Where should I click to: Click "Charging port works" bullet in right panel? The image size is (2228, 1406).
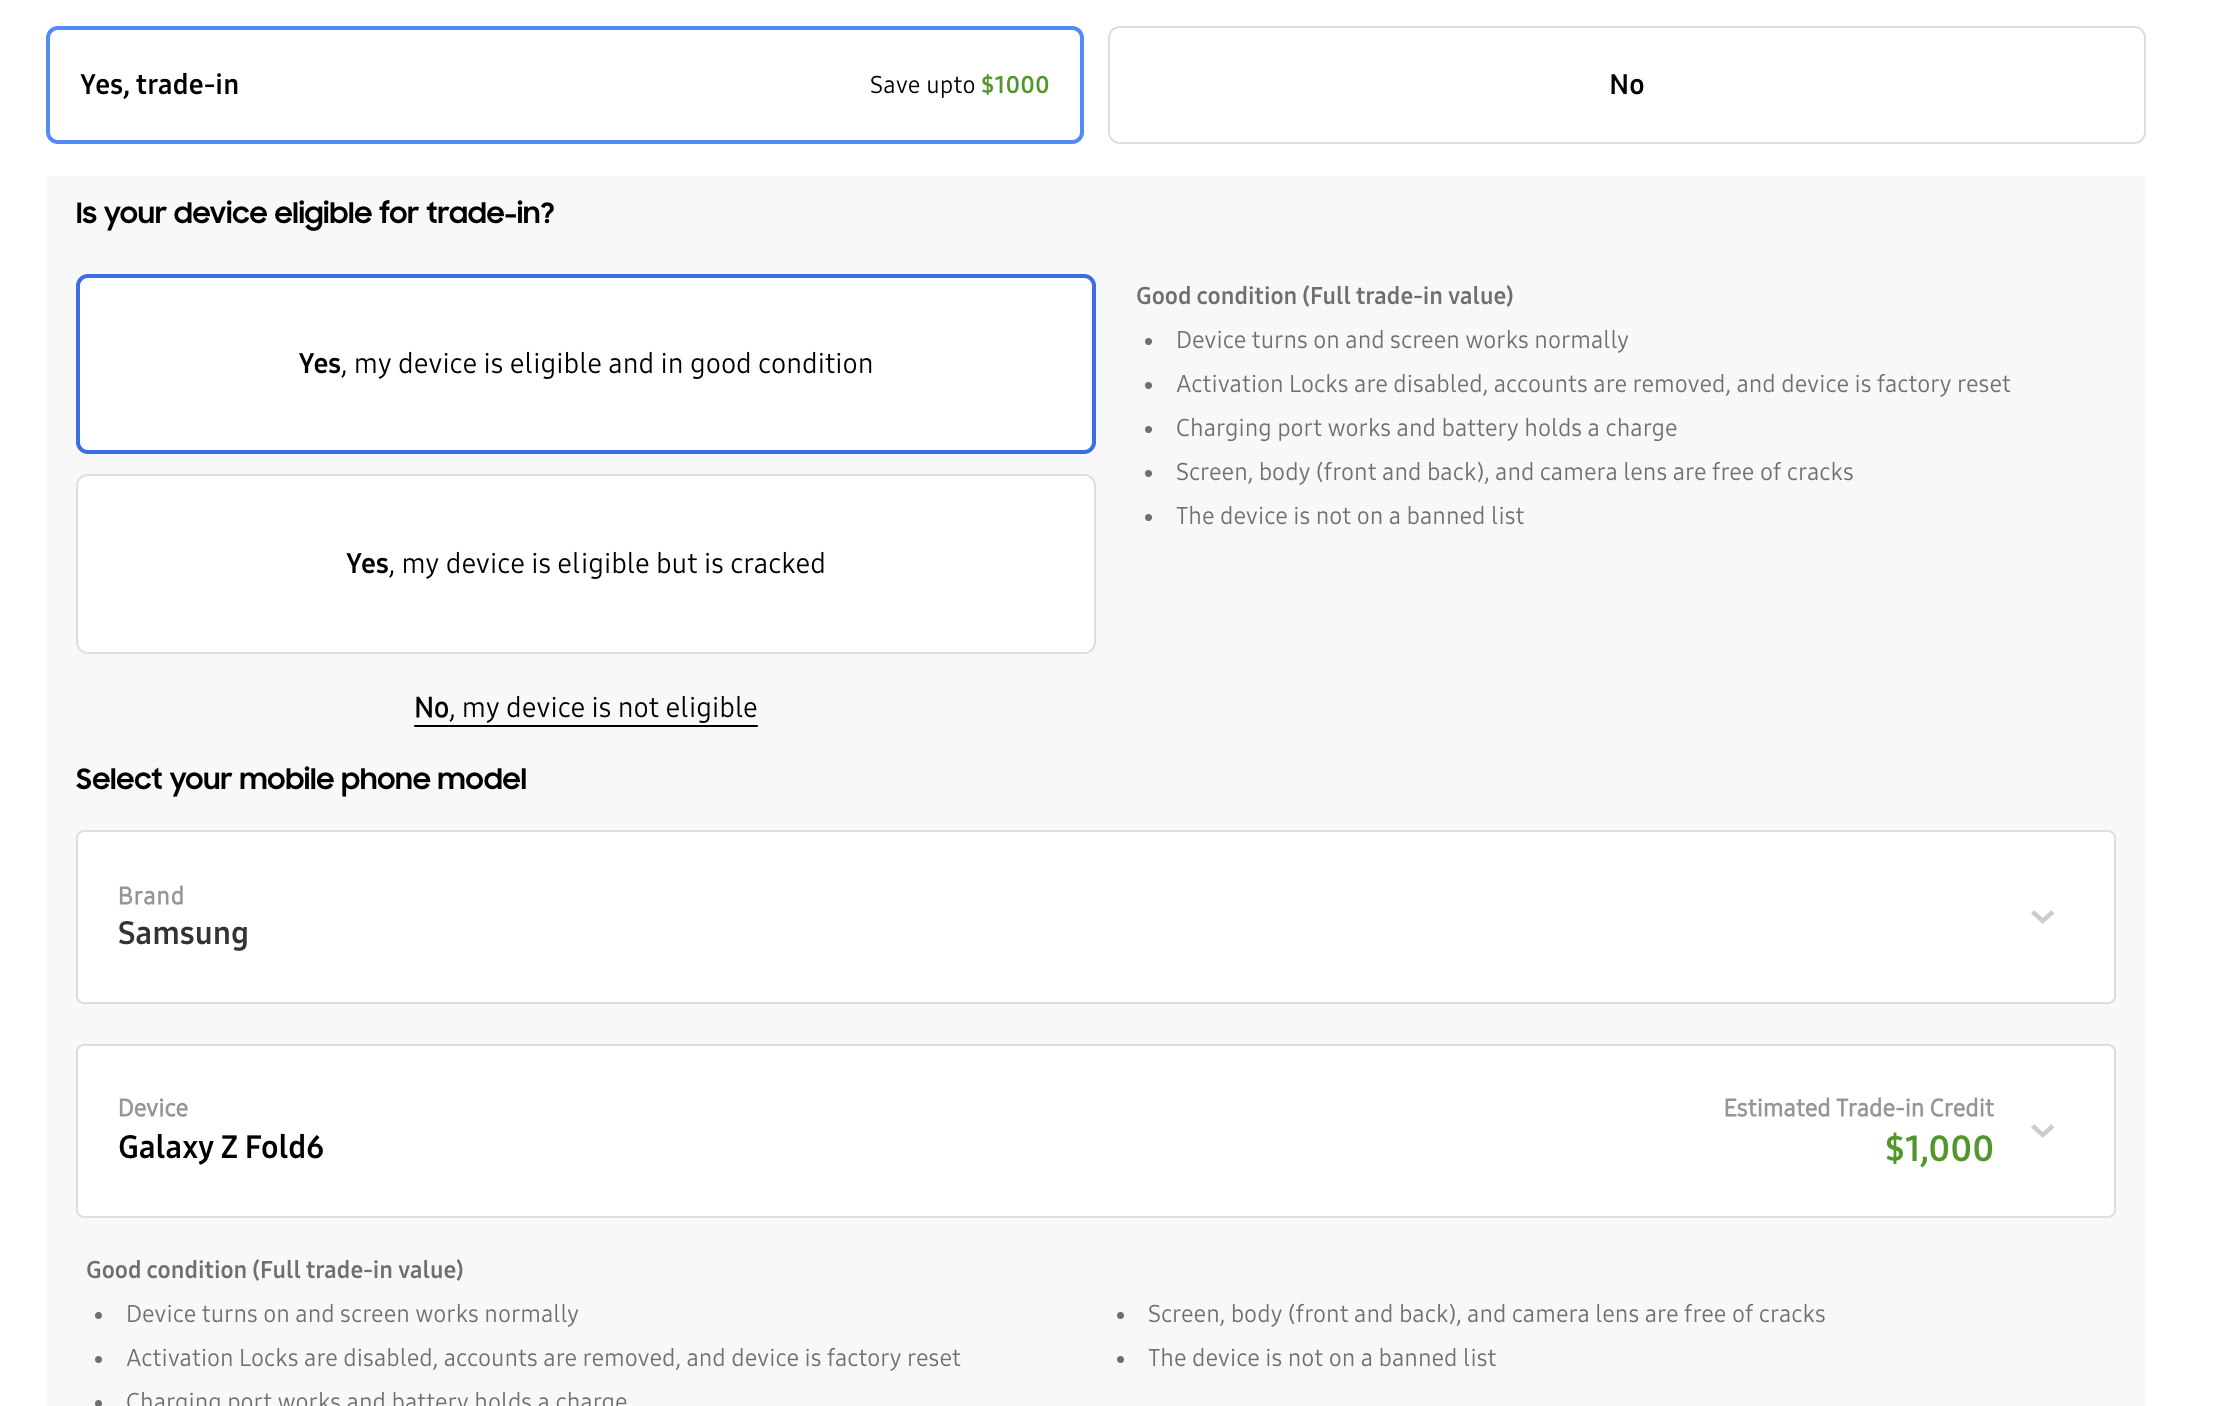[x=1426, y=428]
